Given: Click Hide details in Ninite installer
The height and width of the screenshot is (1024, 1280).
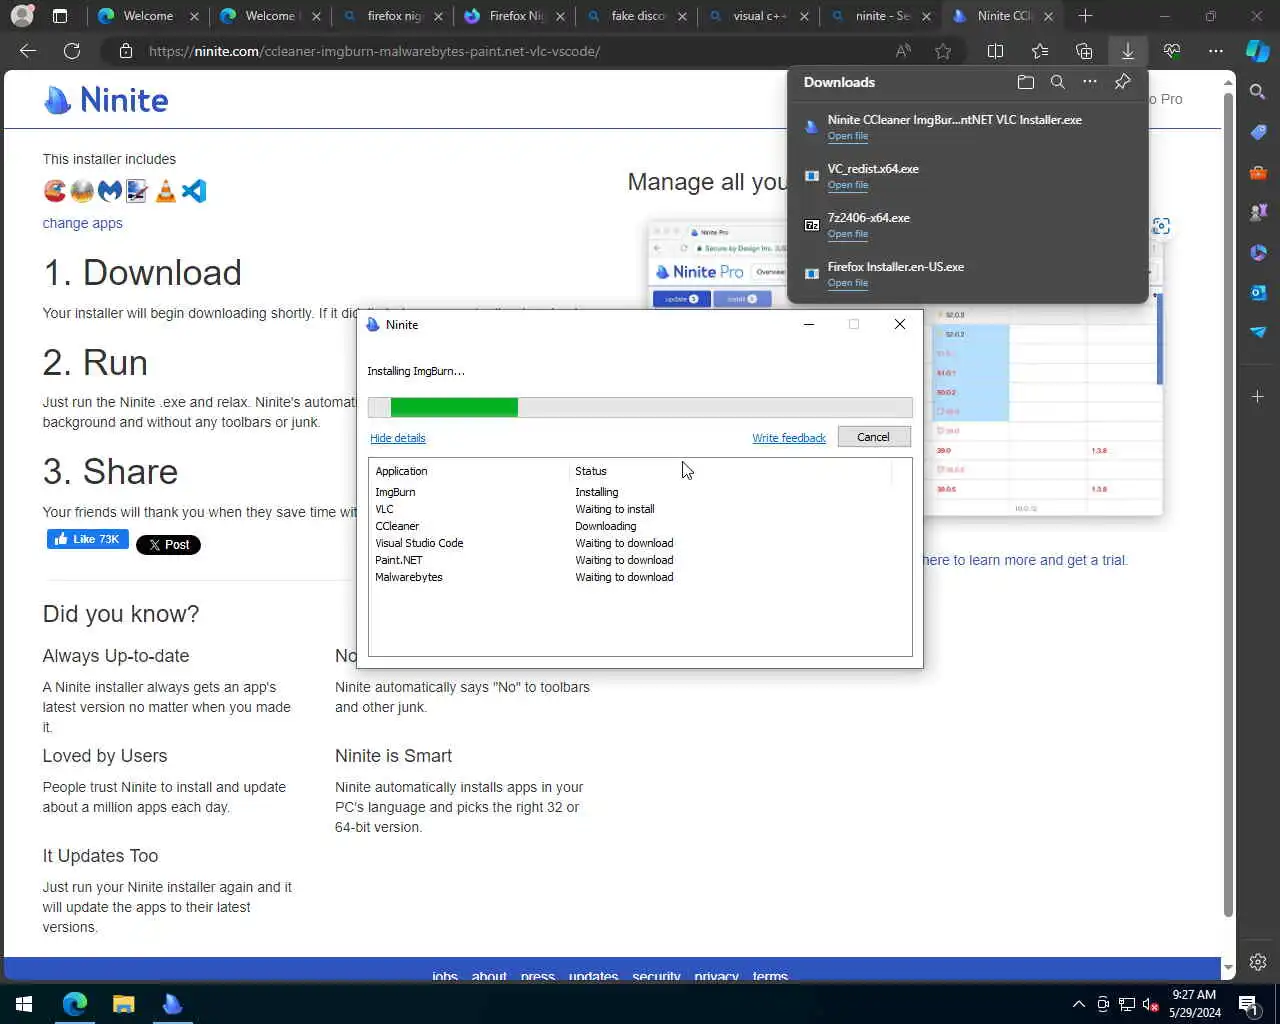Looking at the screenshot, I should [398, 438].
